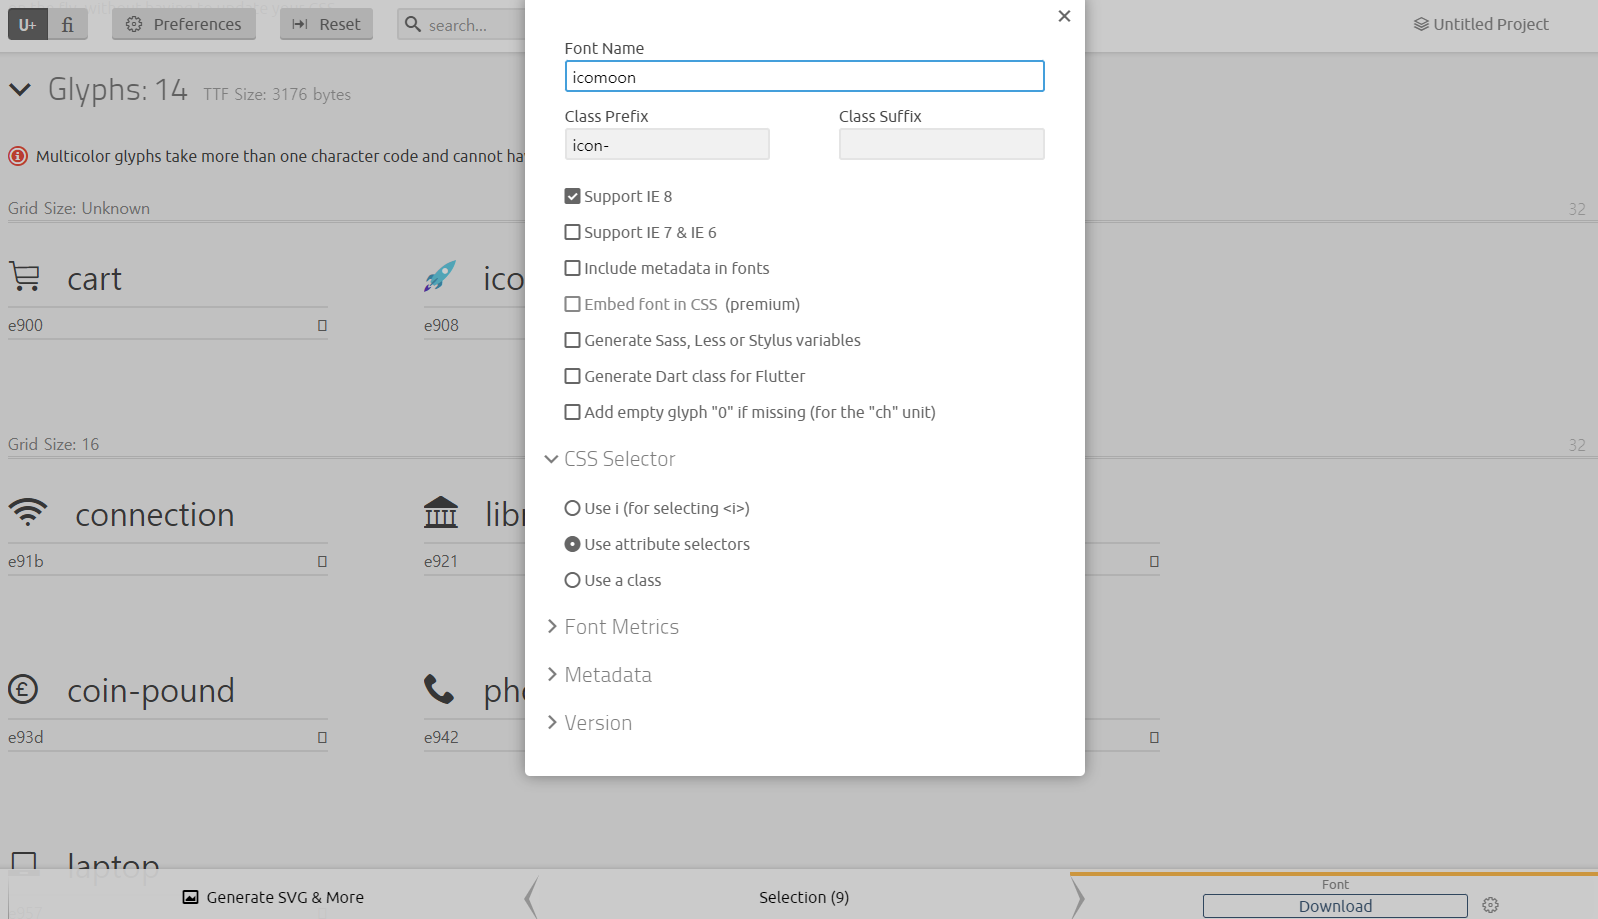This screenshot has width=1598, height=919.
Task: Select Use attribute selectors option
Action: pyautogui.click(x=573, y=544)
